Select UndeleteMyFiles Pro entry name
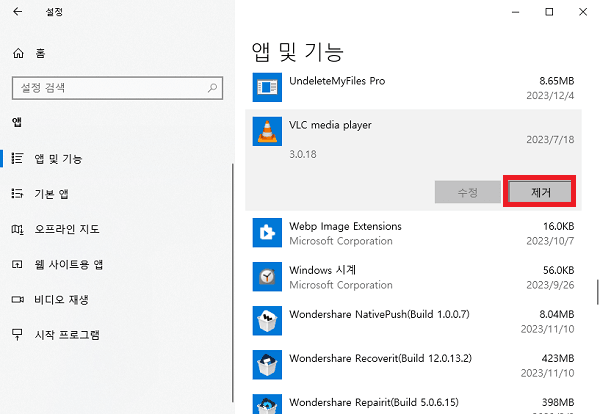The height and width of the screenshot is (414, 600). coord(337,81)
